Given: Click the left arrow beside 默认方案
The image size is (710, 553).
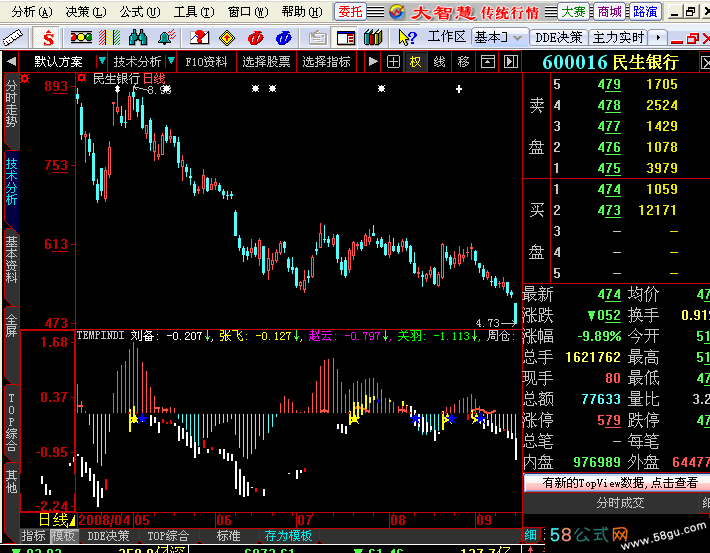Looking at the screenshot, I should 11,62.
